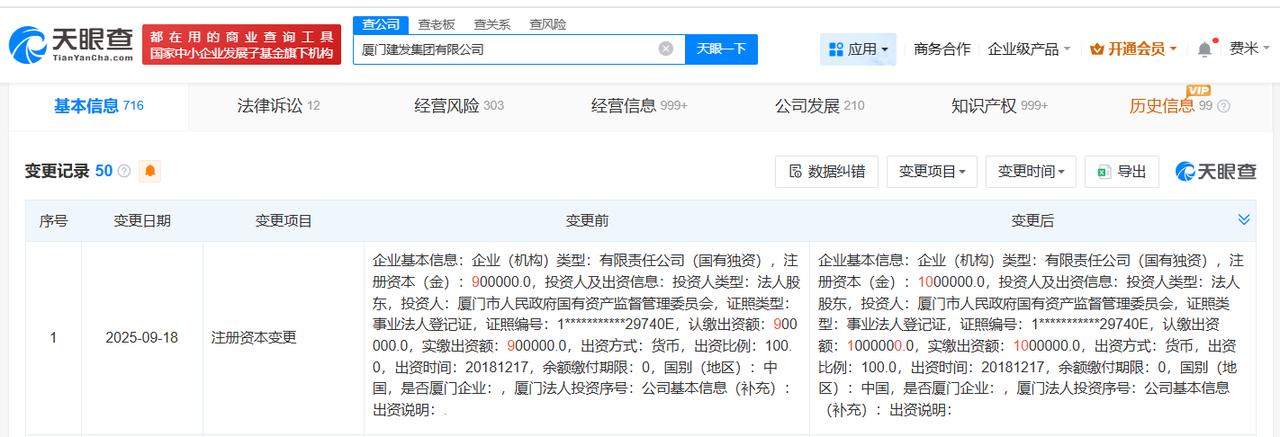
Task: Expand the table using the double-chevron icon
Action: (x=1244, y=220)
